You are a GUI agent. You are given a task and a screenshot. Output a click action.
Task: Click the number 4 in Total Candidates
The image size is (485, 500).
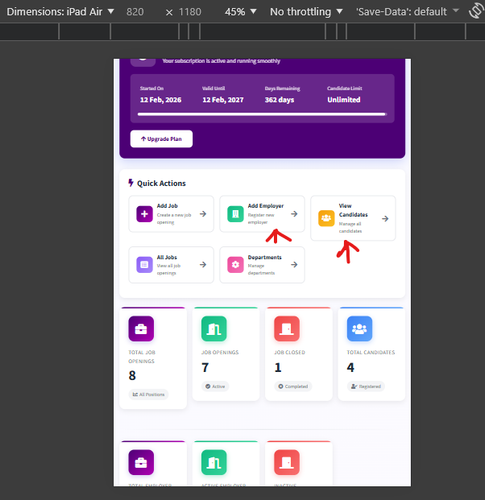[350, 367]
